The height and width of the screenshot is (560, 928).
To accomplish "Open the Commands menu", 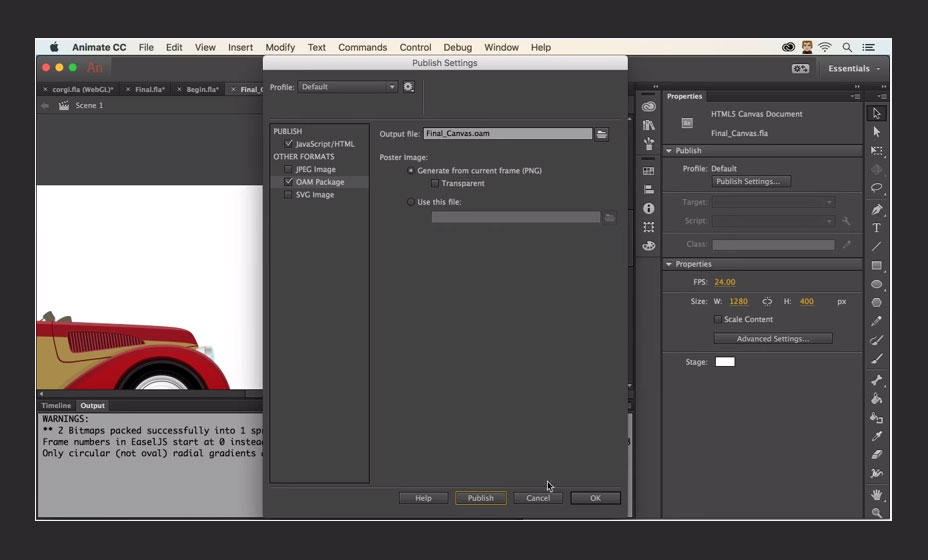I will coord(362,47).
